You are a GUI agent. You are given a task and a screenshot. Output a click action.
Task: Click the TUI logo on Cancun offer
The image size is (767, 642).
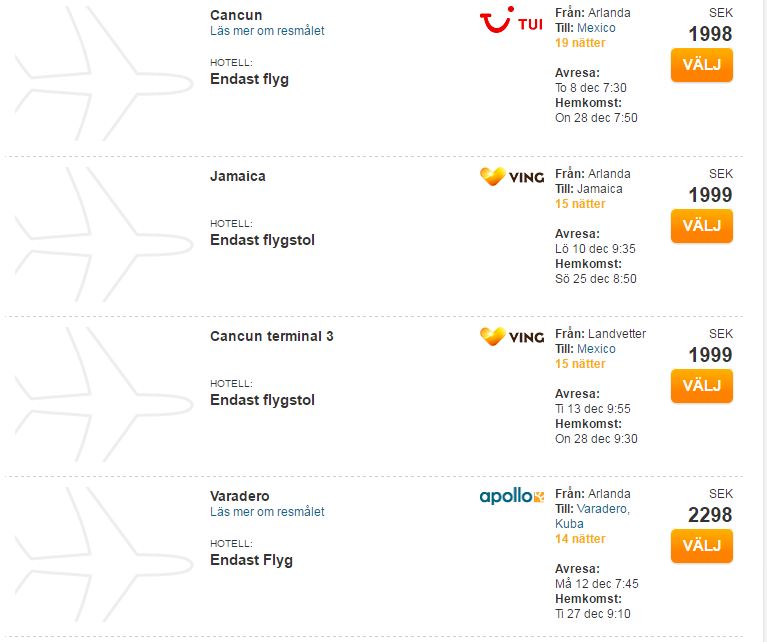click(511, 20)
